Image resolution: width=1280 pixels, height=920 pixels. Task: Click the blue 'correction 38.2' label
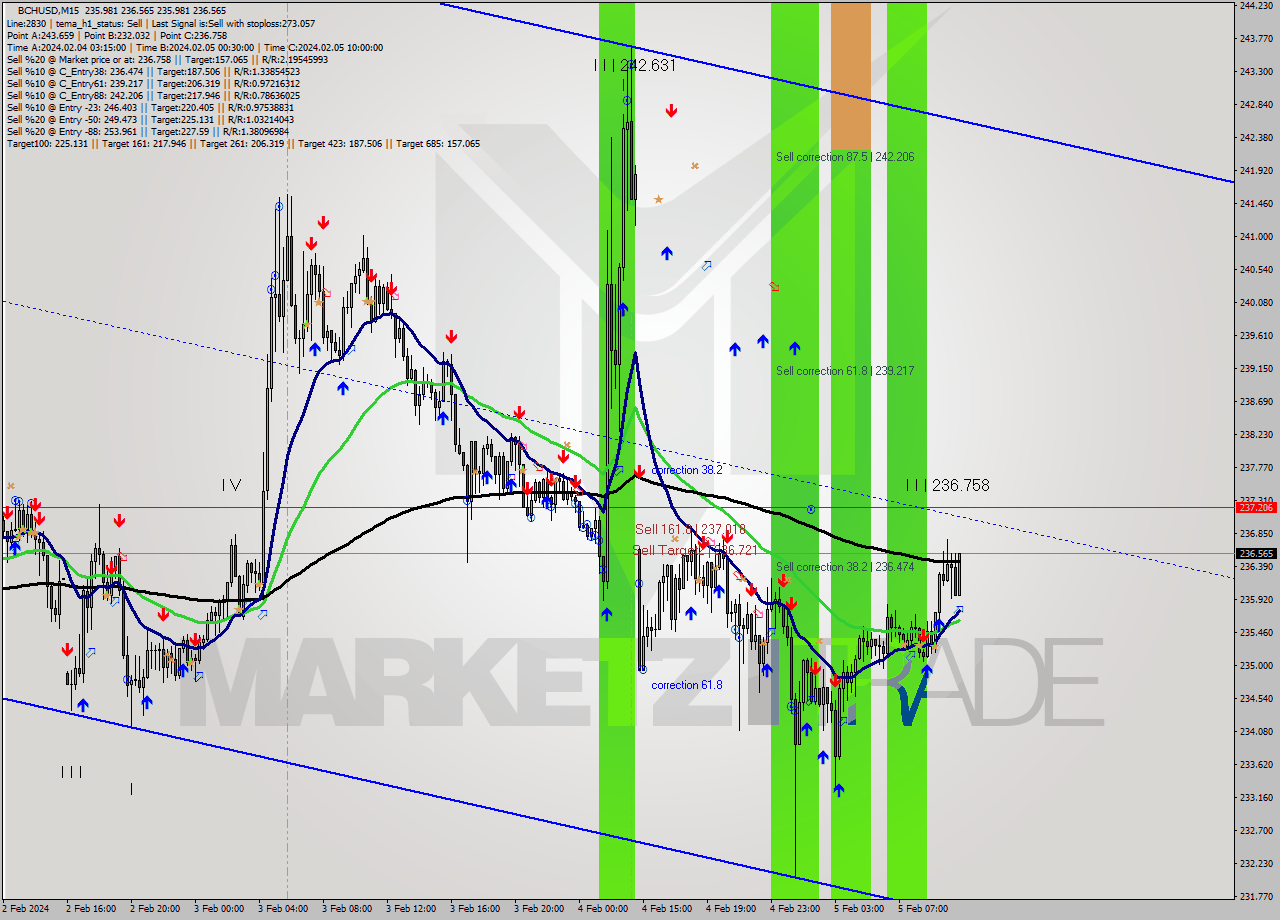click(x=686, y=469)
